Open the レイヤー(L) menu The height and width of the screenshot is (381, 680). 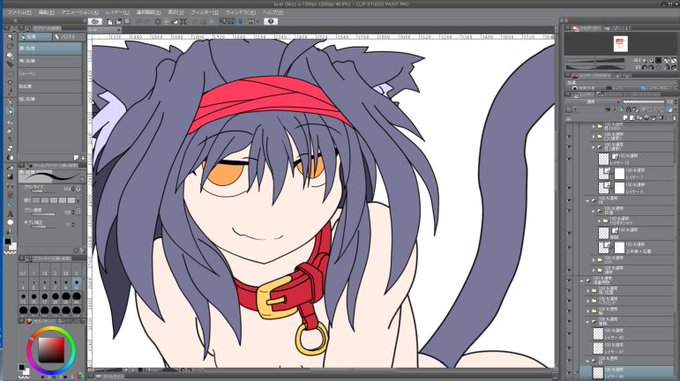click(x=117, y=13)
